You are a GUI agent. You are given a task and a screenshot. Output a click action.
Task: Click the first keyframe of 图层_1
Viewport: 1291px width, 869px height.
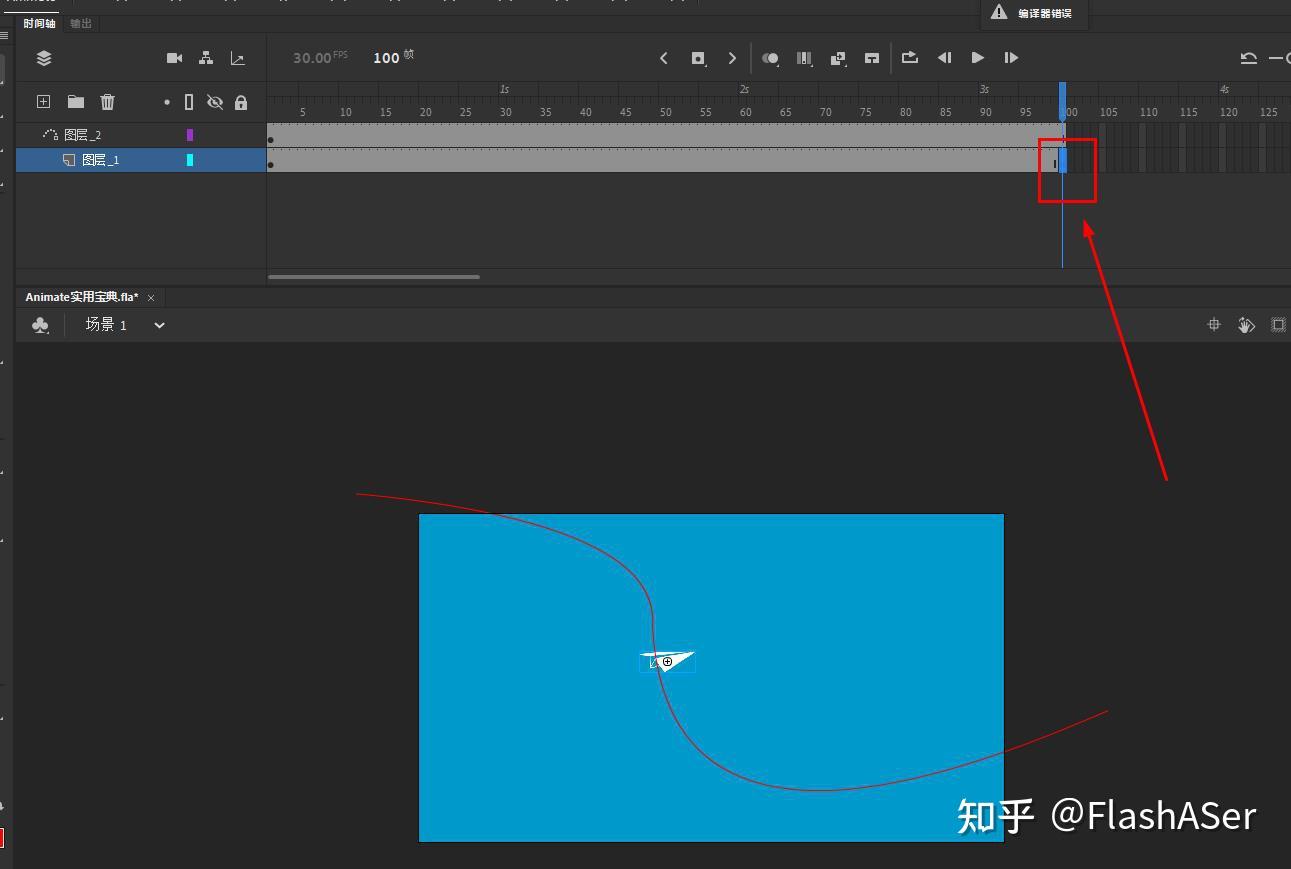pyautogui.click(x=271, y=164)
